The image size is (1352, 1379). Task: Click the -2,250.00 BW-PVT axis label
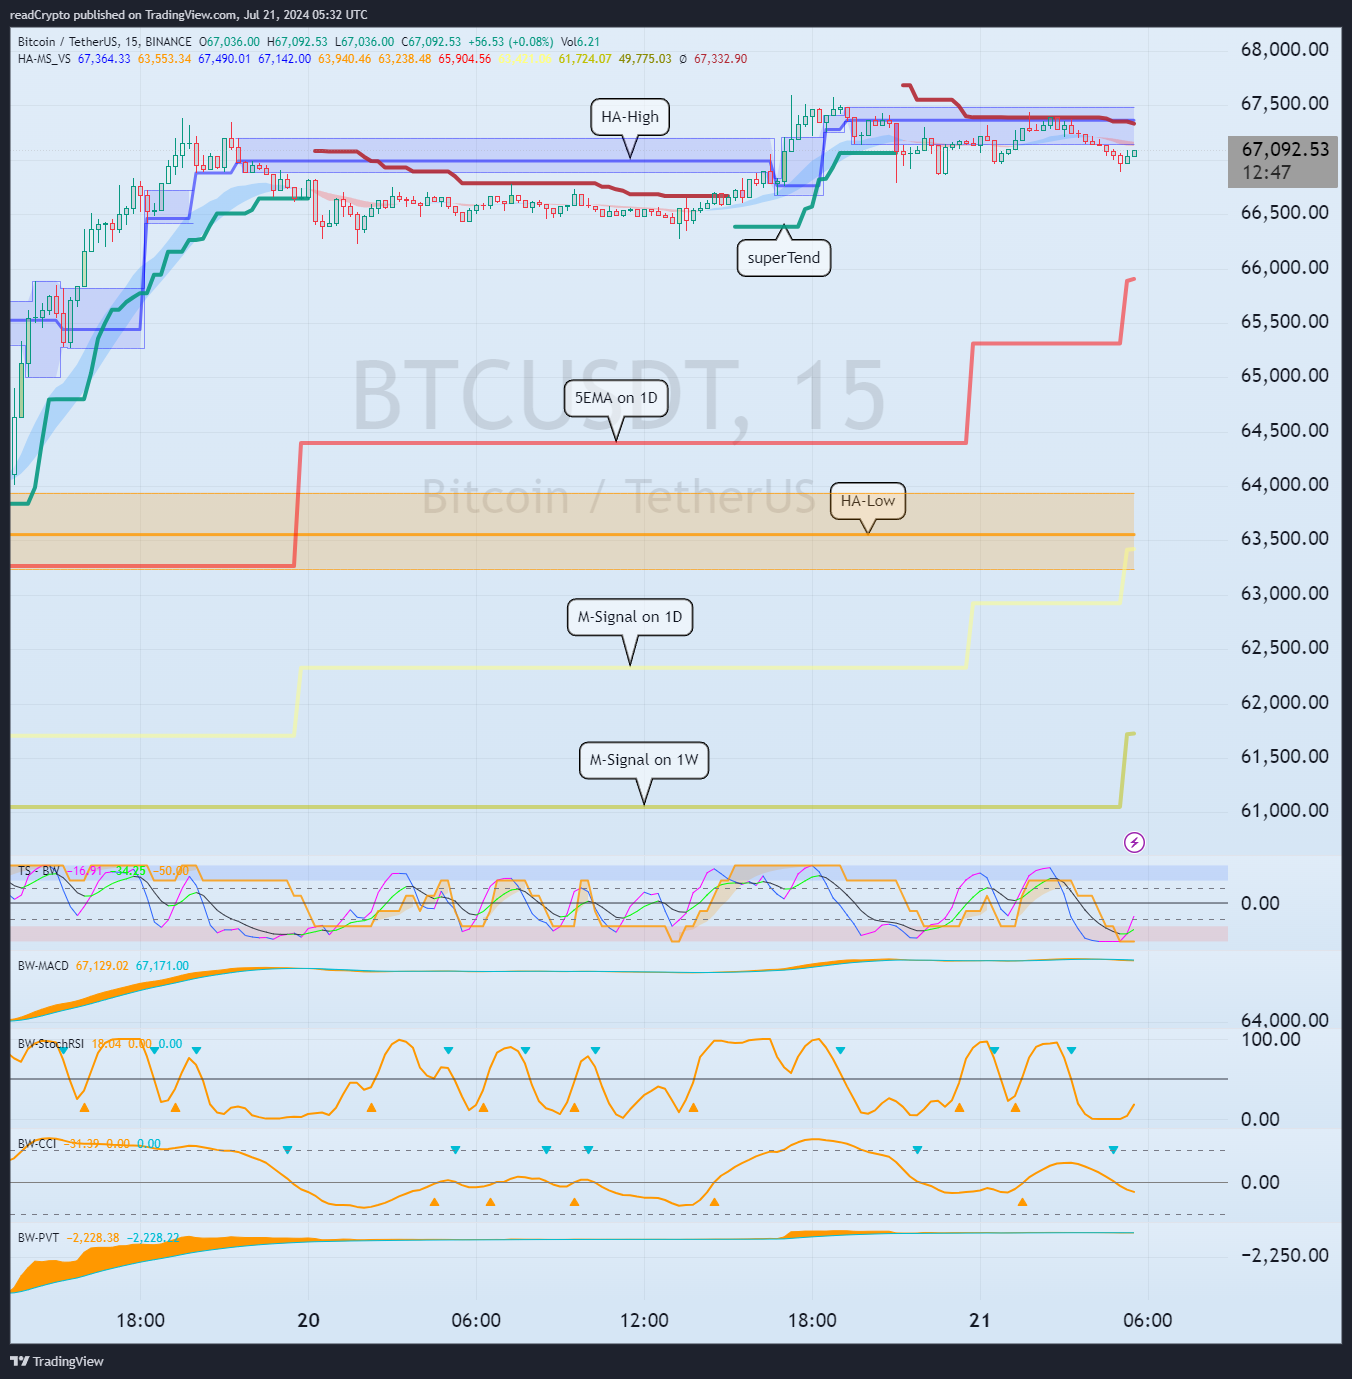[x=1284, y=1256]
